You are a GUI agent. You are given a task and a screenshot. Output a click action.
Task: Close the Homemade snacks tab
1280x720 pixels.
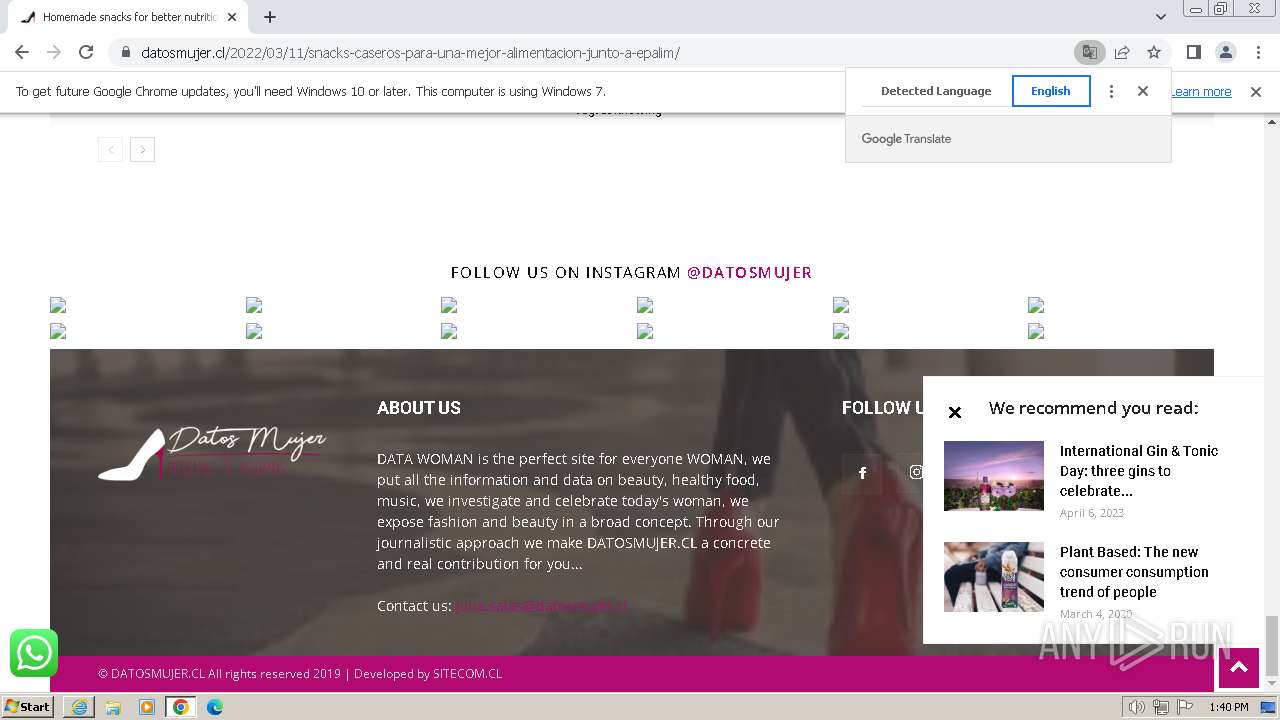[x=232, y=17]
